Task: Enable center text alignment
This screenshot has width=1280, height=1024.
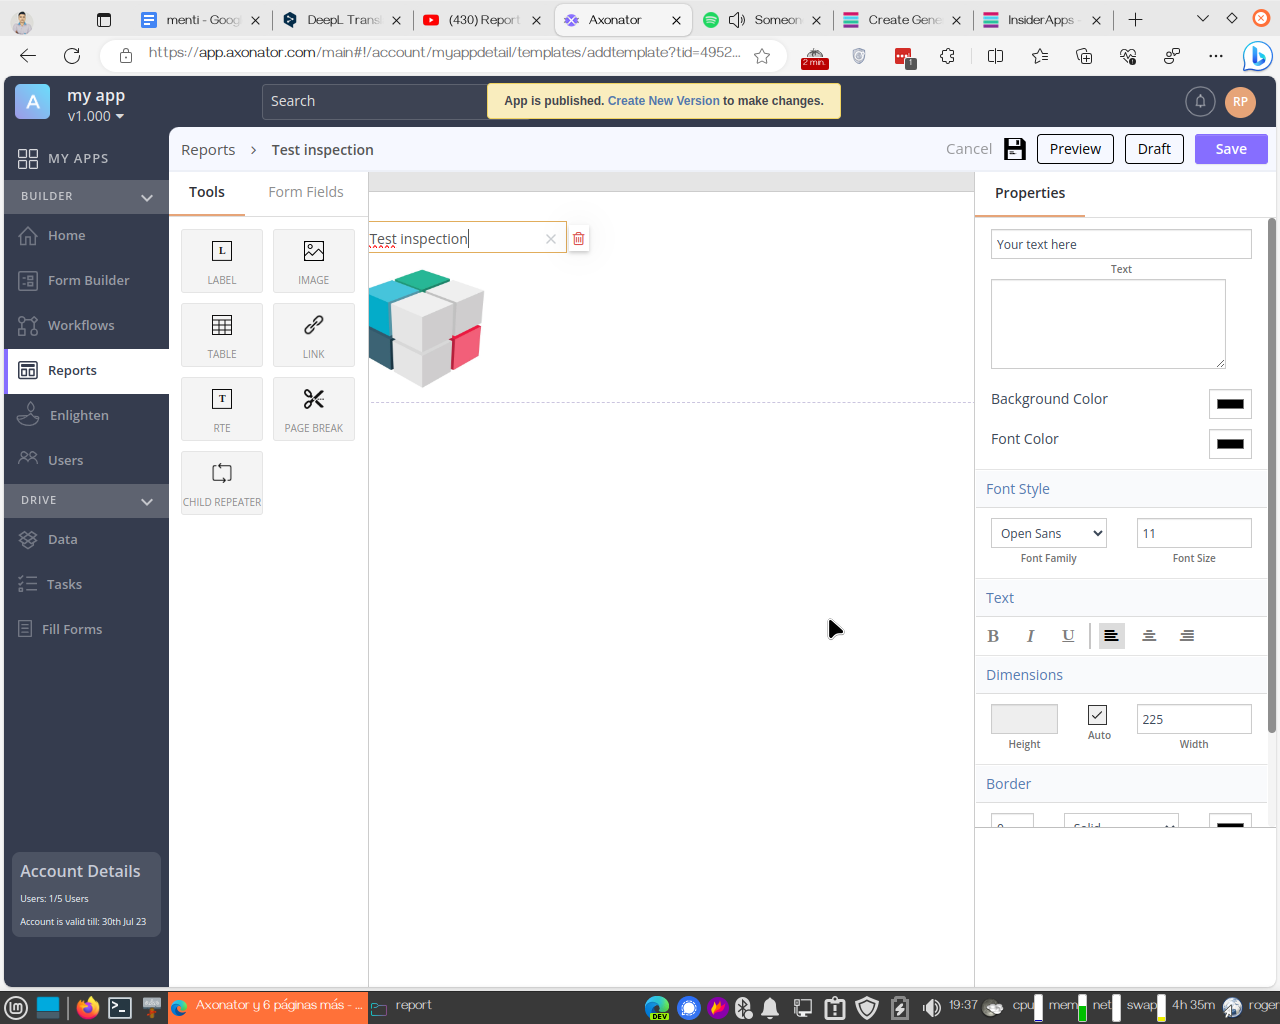Action: 1149,636
